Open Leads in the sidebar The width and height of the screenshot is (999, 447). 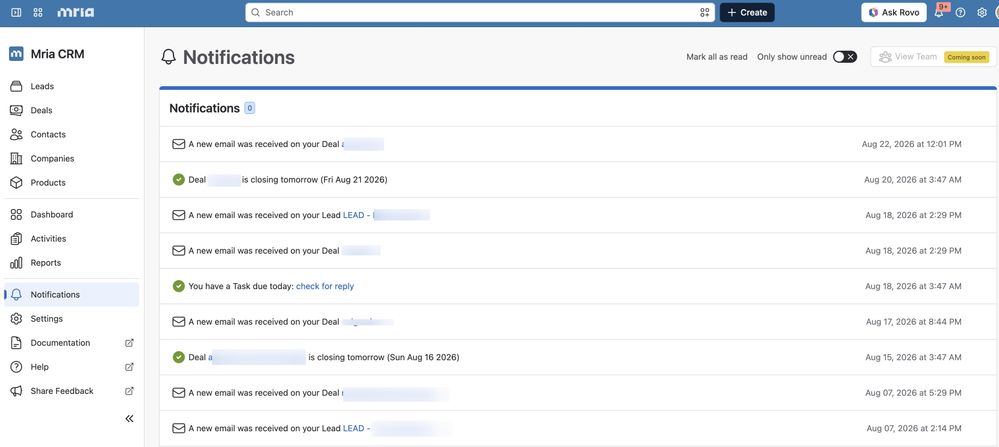pos(71,86)
